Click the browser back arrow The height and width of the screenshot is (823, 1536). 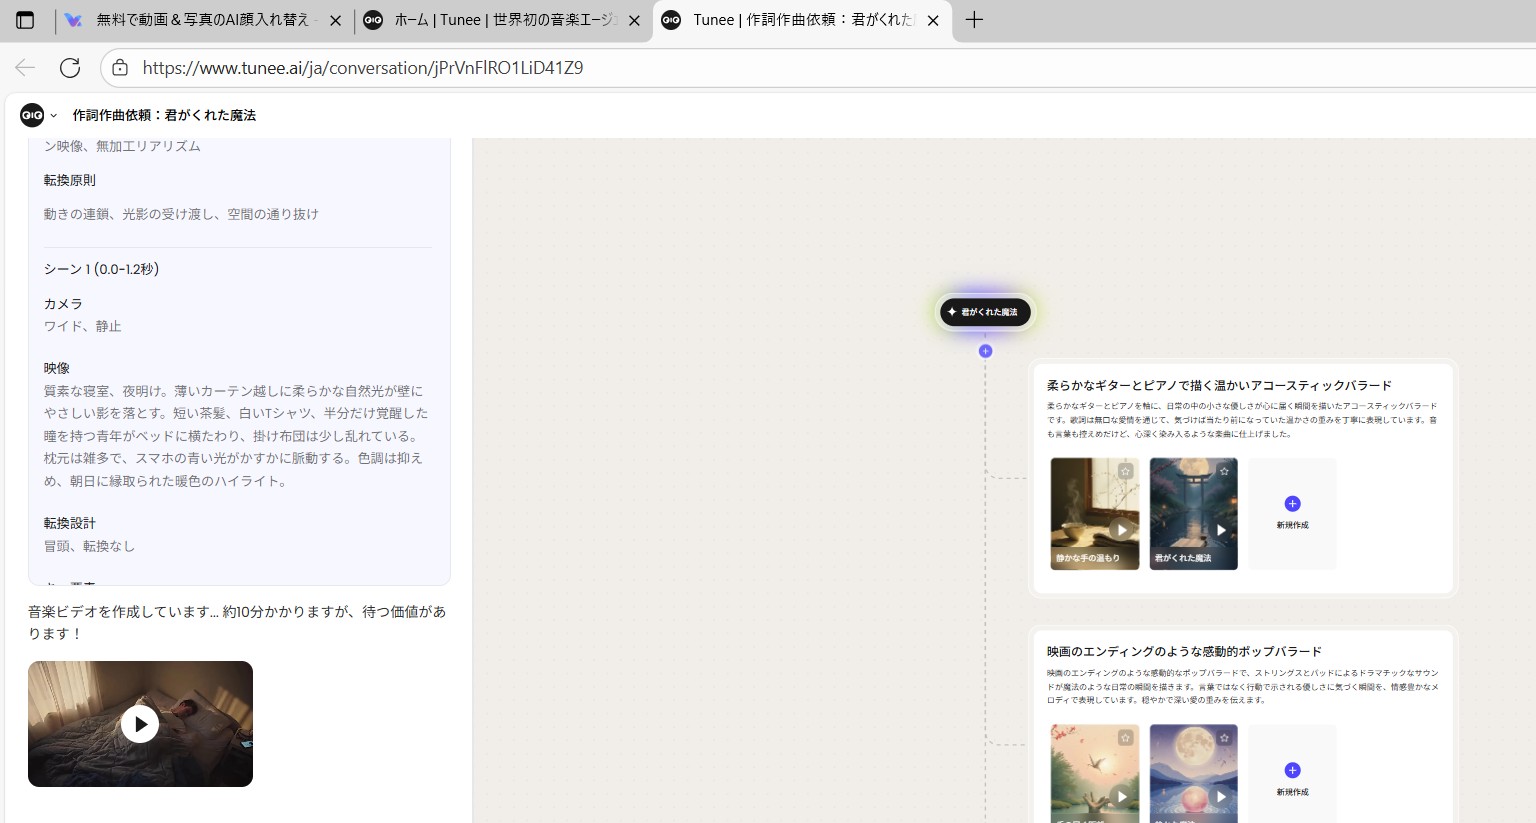coord(25,68)
